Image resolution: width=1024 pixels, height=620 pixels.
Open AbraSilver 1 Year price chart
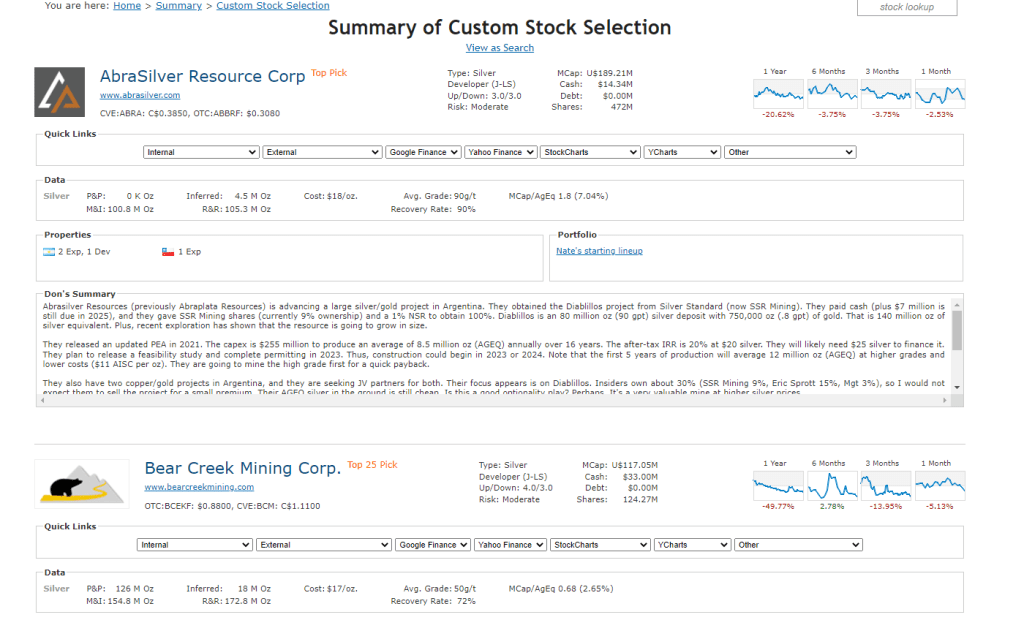[778, 93]
